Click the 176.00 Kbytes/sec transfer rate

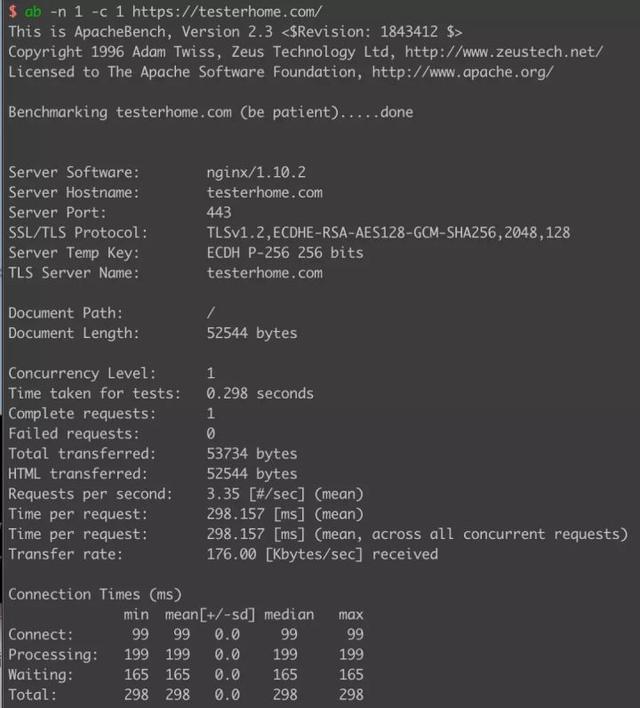point(322,554)
